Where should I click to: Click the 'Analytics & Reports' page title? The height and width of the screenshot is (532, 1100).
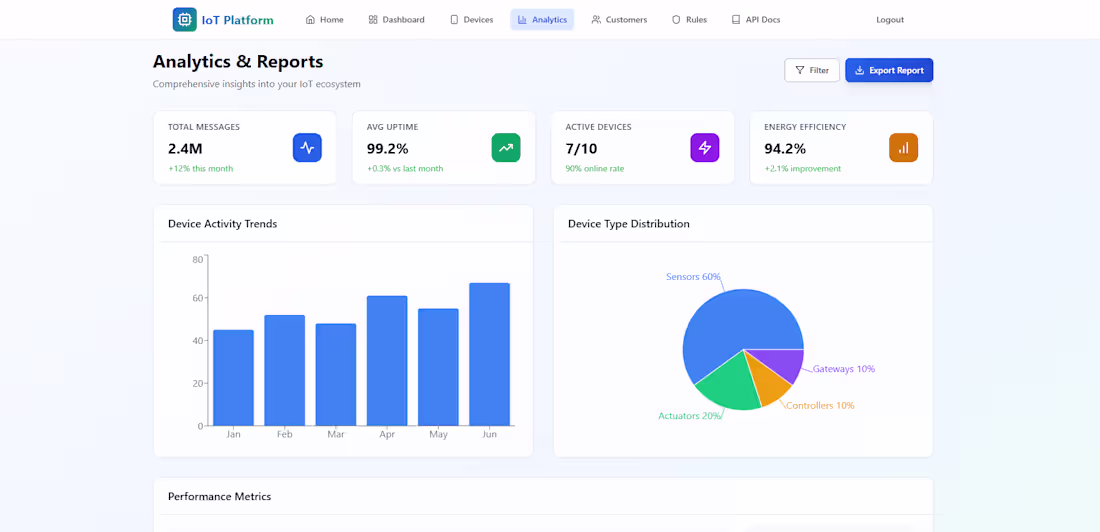tap(238, 62)
